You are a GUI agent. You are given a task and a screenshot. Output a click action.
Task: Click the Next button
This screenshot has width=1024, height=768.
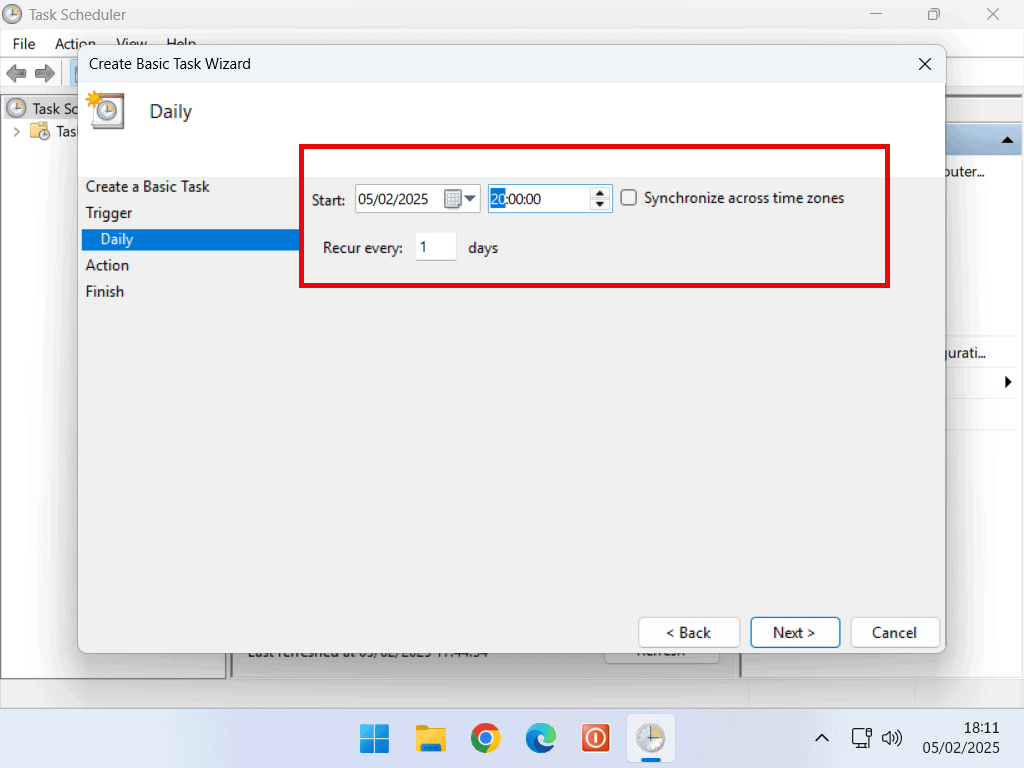pos(794,632)
